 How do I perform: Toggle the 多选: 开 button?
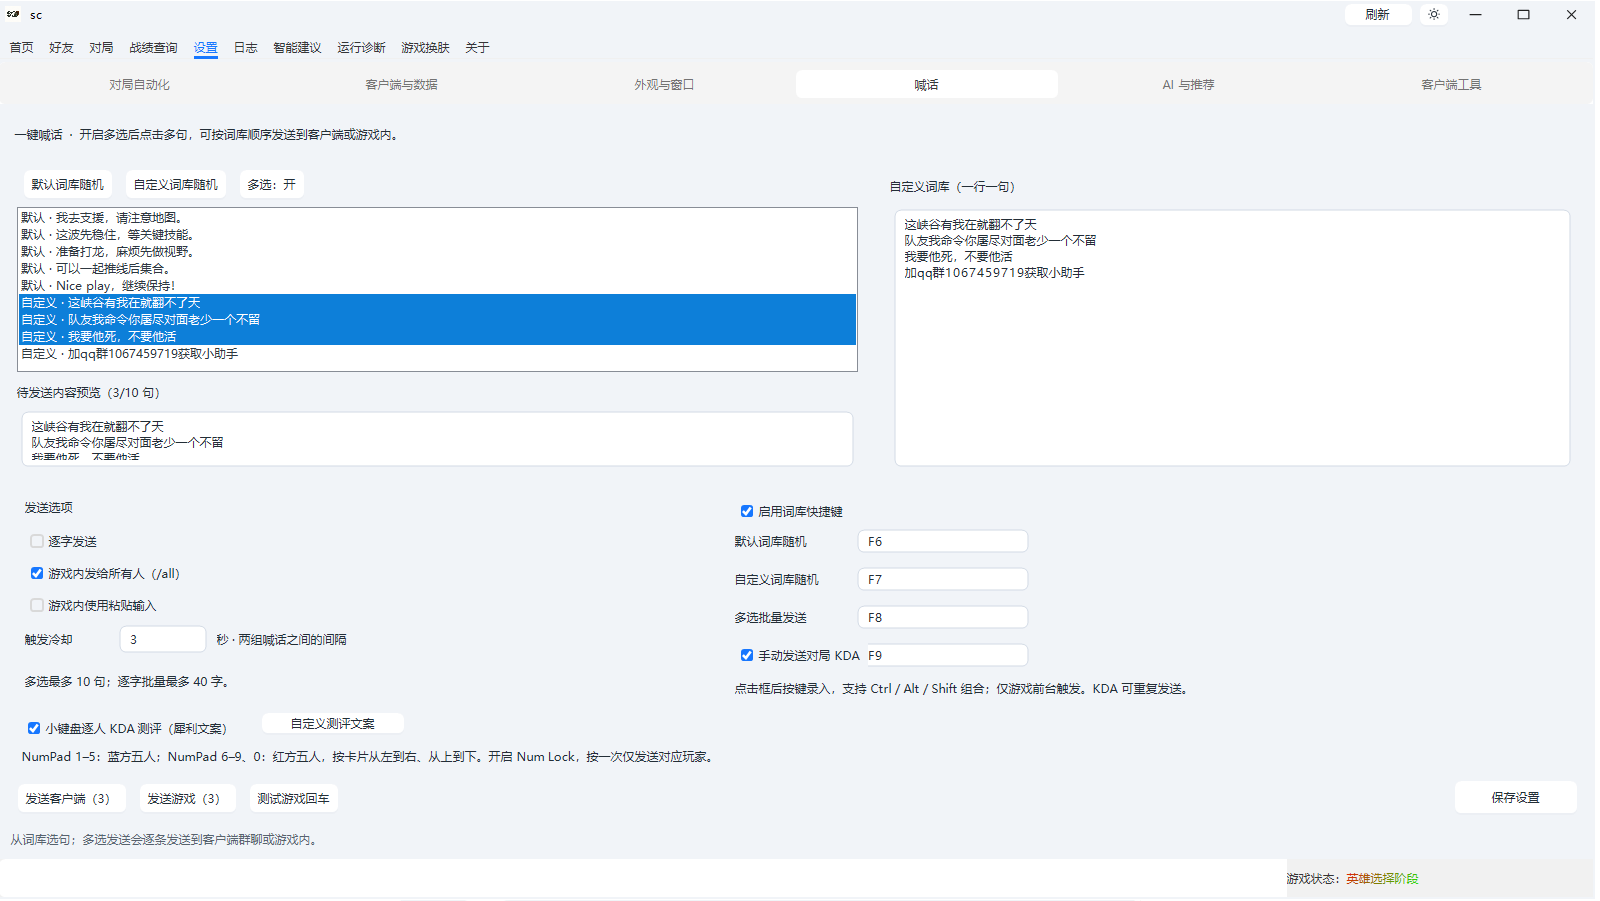(271, 184)
